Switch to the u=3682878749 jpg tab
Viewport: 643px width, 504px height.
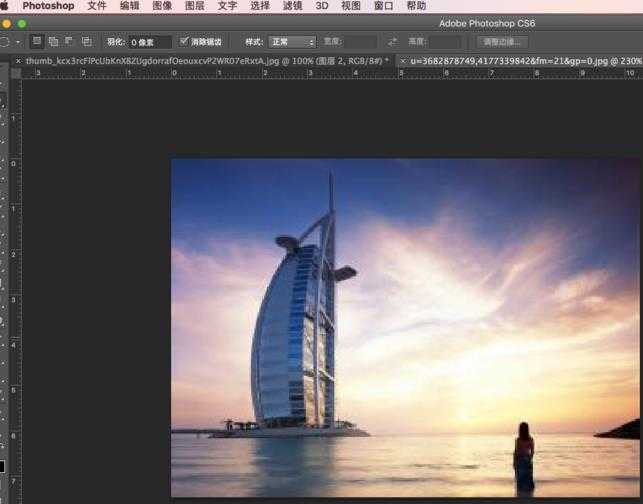520,61
